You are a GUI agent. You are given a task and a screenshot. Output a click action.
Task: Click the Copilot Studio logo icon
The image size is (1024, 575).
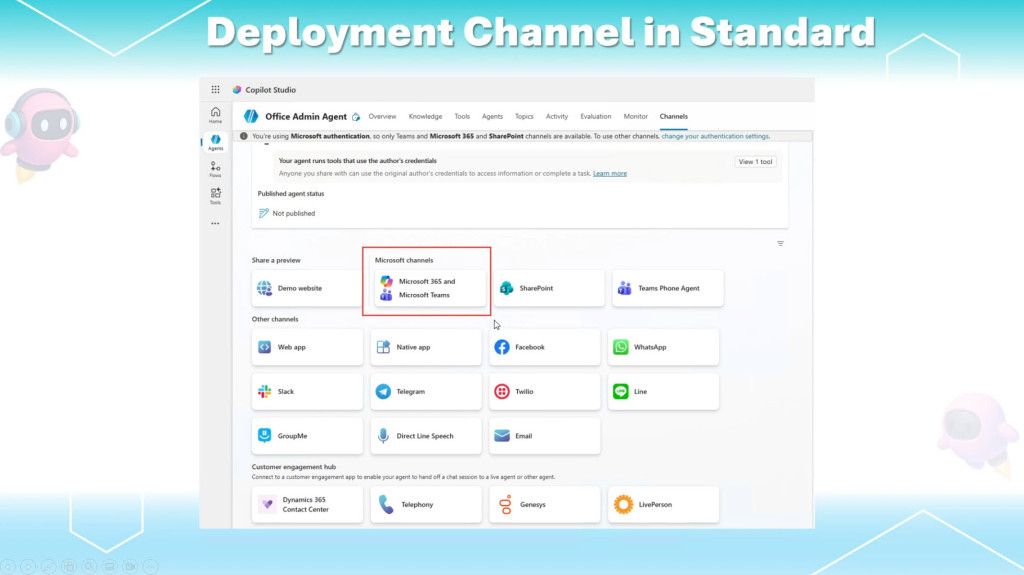point(237,90)
